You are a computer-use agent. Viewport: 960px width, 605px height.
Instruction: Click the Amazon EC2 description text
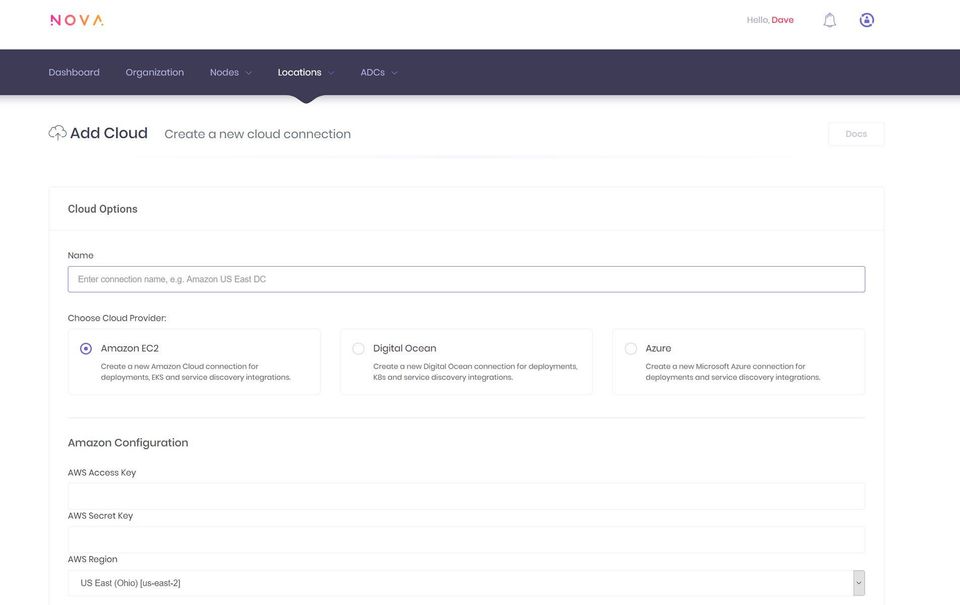pos(196,372)
